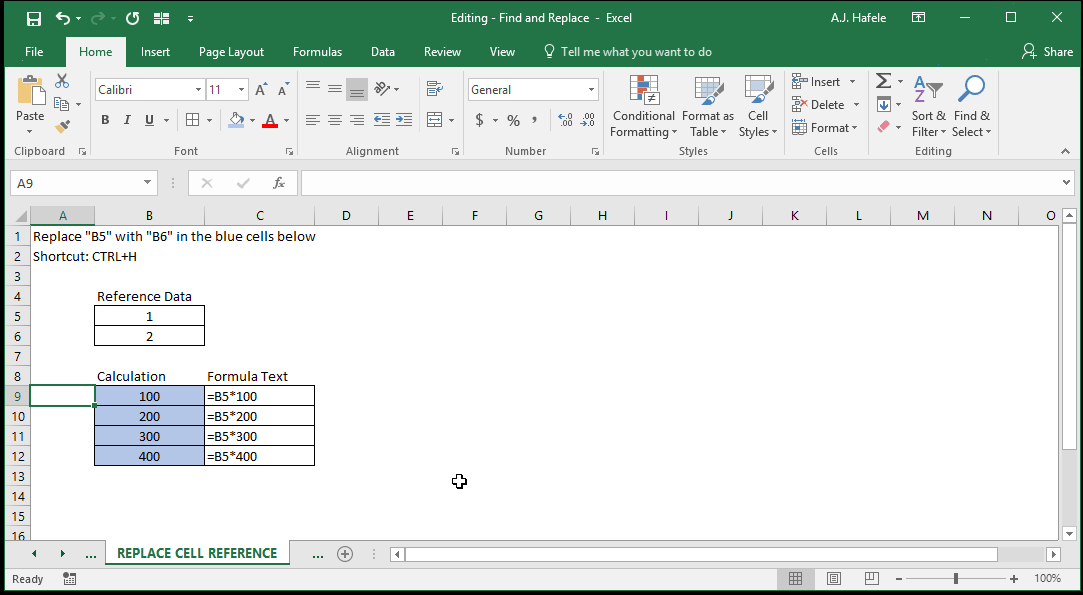Image resolution: width=1083 pixels, height=595 pixels.
Task: Switch to the Formulas ribbon tab
Action: tap(317, 52)
